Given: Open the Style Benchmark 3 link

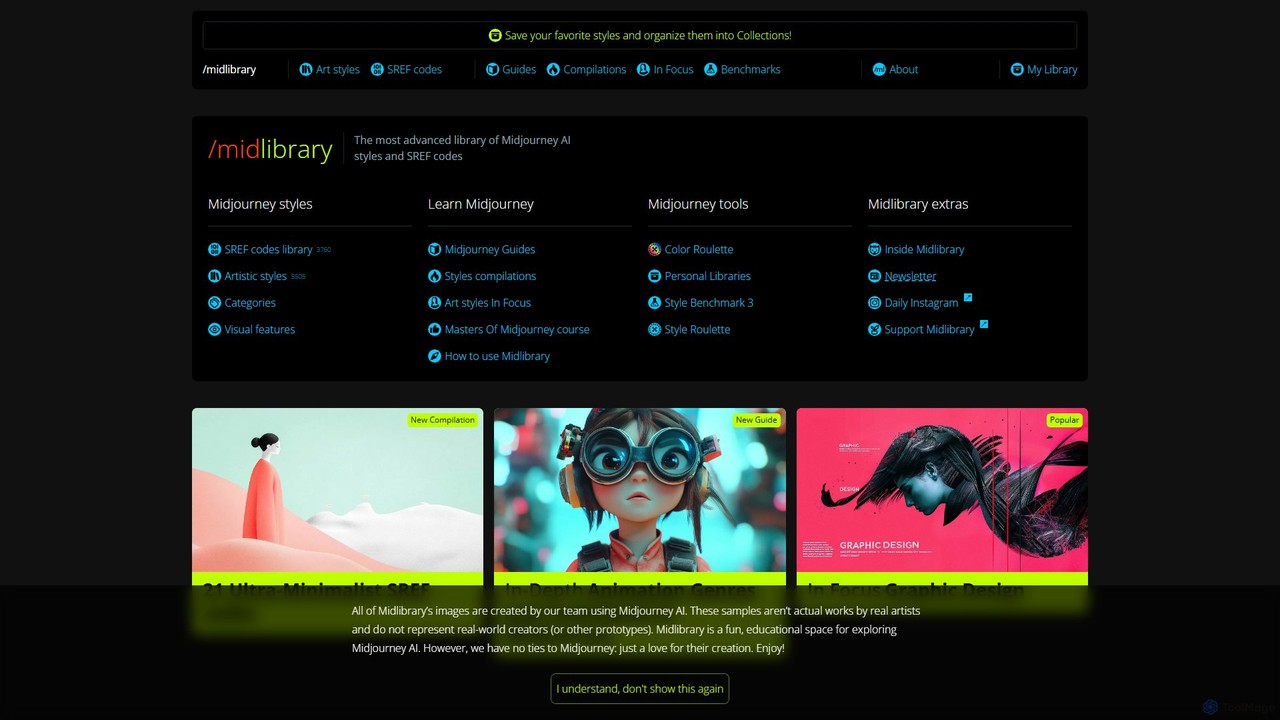Looking at the screenshot, I should [x=709, y=302].
